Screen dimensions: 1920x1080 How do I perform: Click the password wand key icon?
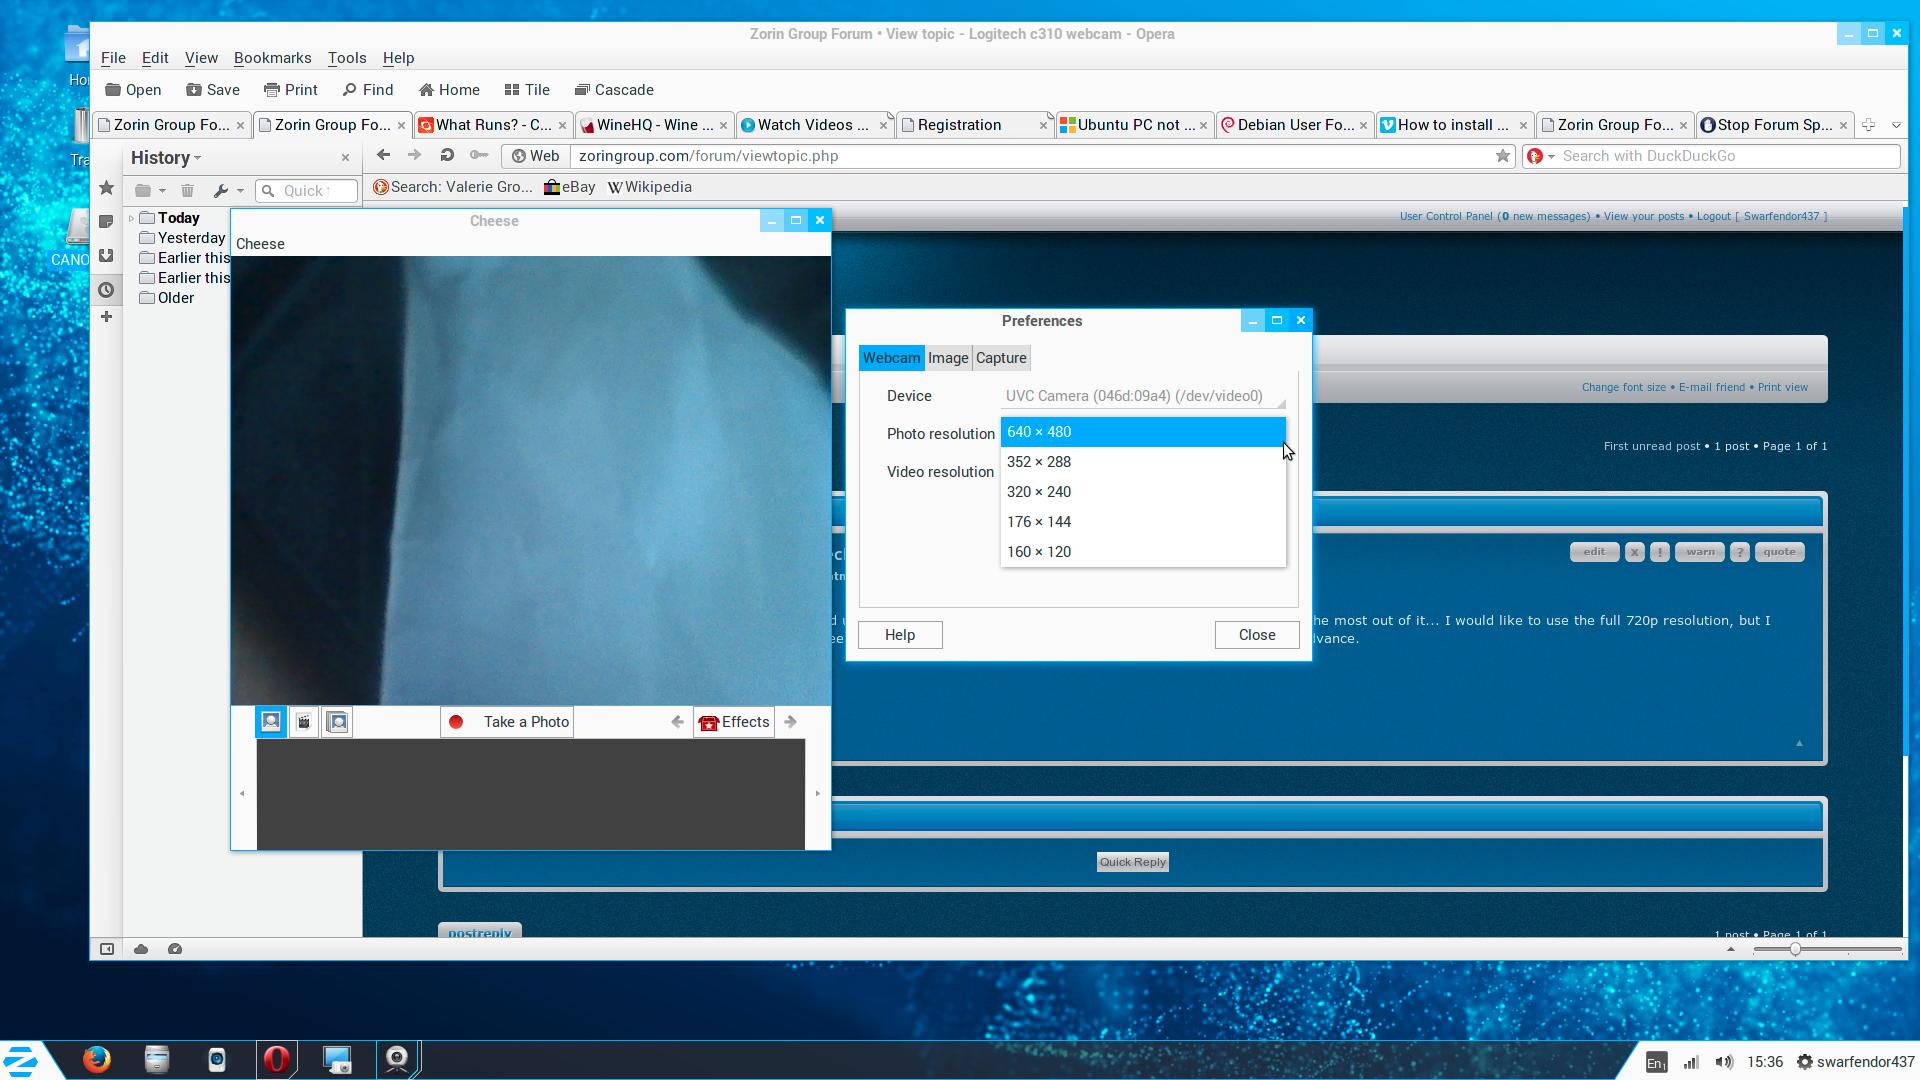tap(479, 155)
